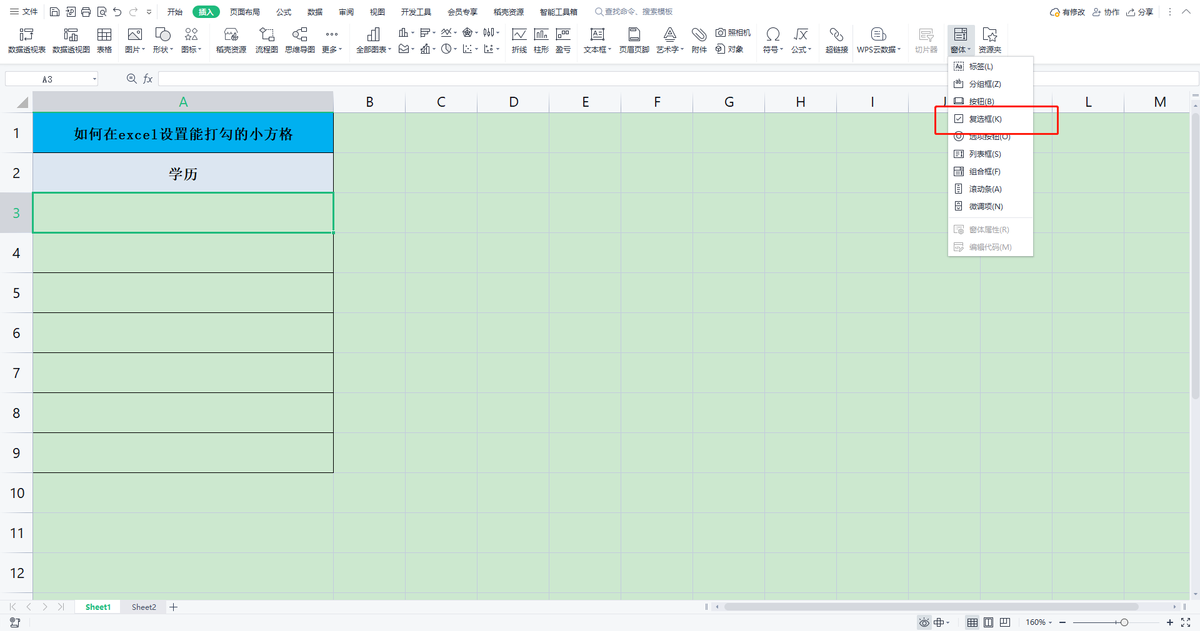Insert a 盈亏 win/loss sparkline
Viewport: 1200px width, 631px height.
point(563,40)
